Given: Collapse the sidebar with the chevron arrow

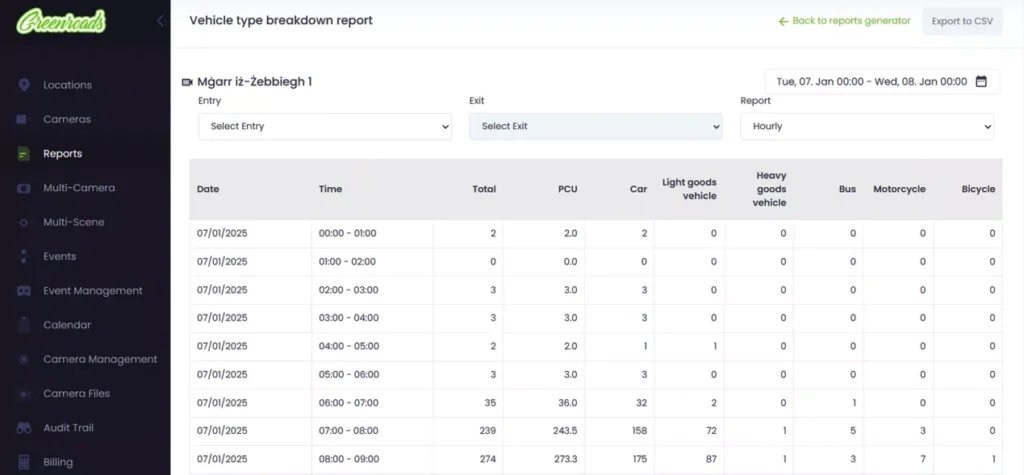Looking at the screenshot, I should click(x=160, y=21).
